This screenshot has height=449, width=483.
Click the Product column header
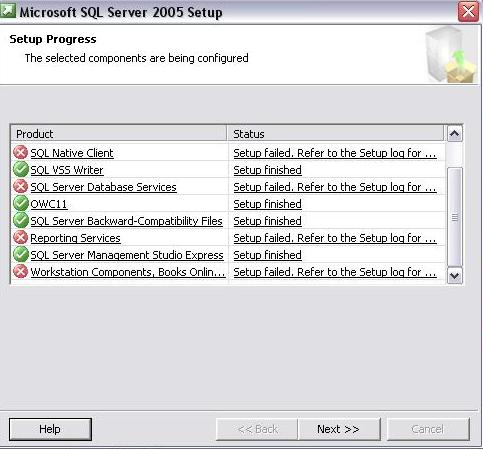119,134
